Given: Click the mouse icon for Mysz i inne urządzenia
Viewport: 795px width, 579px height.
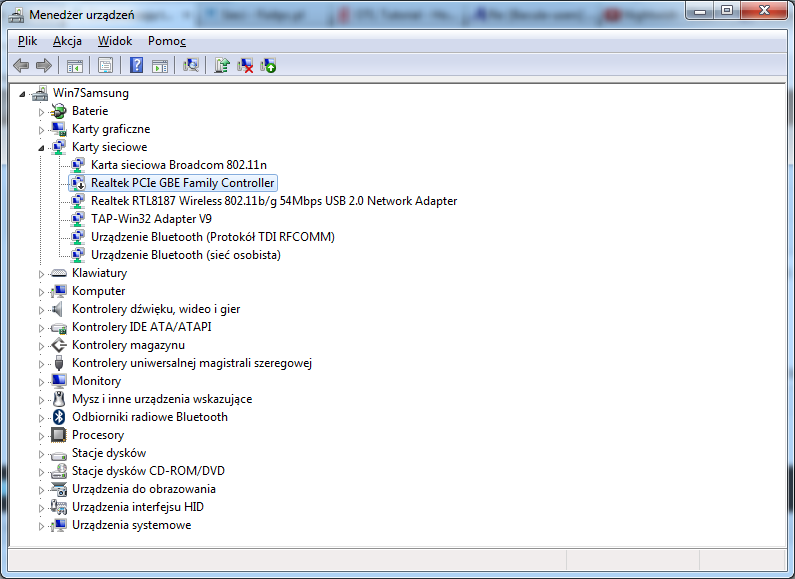Looking at the screenshot, I should pyautogui.click(x=59, y=399).
